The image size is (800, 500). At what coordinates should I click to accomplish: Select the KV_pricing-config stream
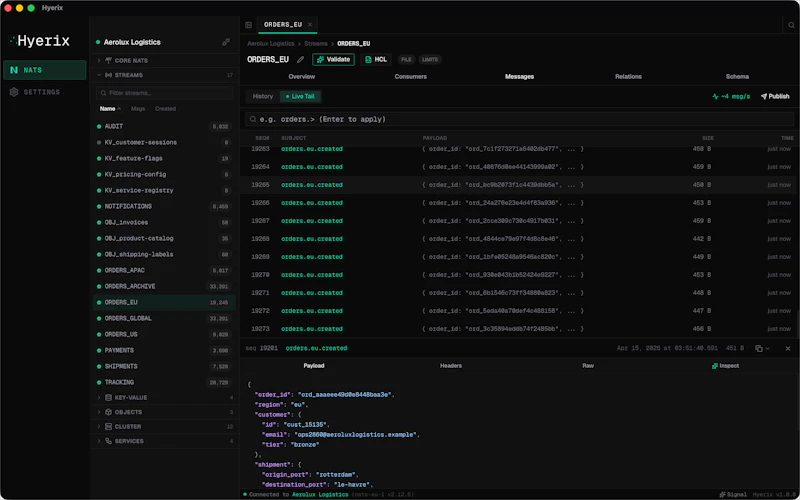(x=164, y=174)
